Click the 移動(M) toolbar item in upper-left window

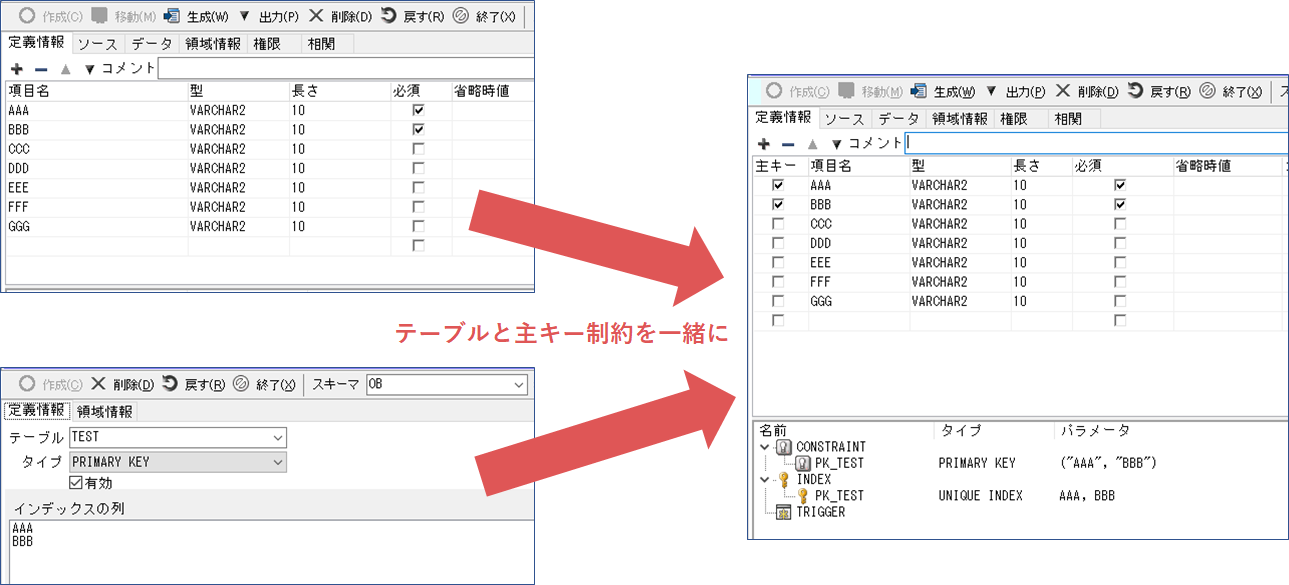124,17
